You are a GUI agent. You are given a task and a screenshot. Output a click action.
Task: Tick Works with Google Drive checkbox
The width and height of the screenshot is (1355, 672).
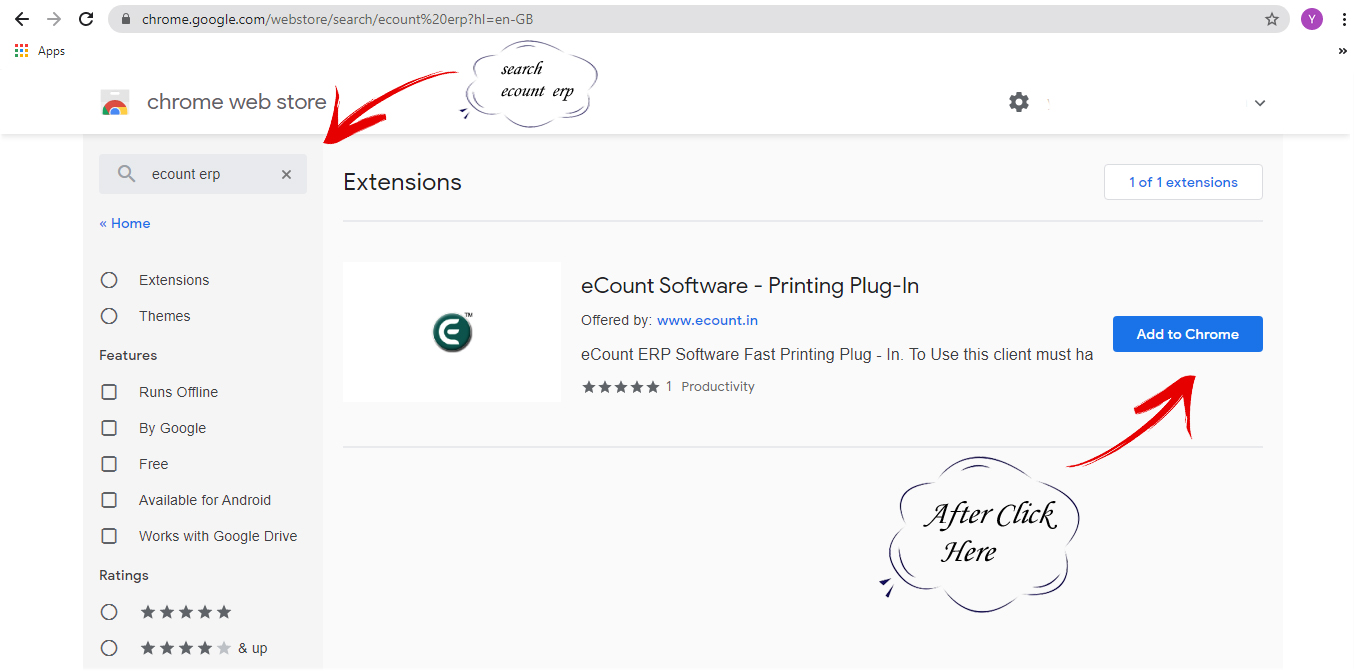tap(109, 536)
